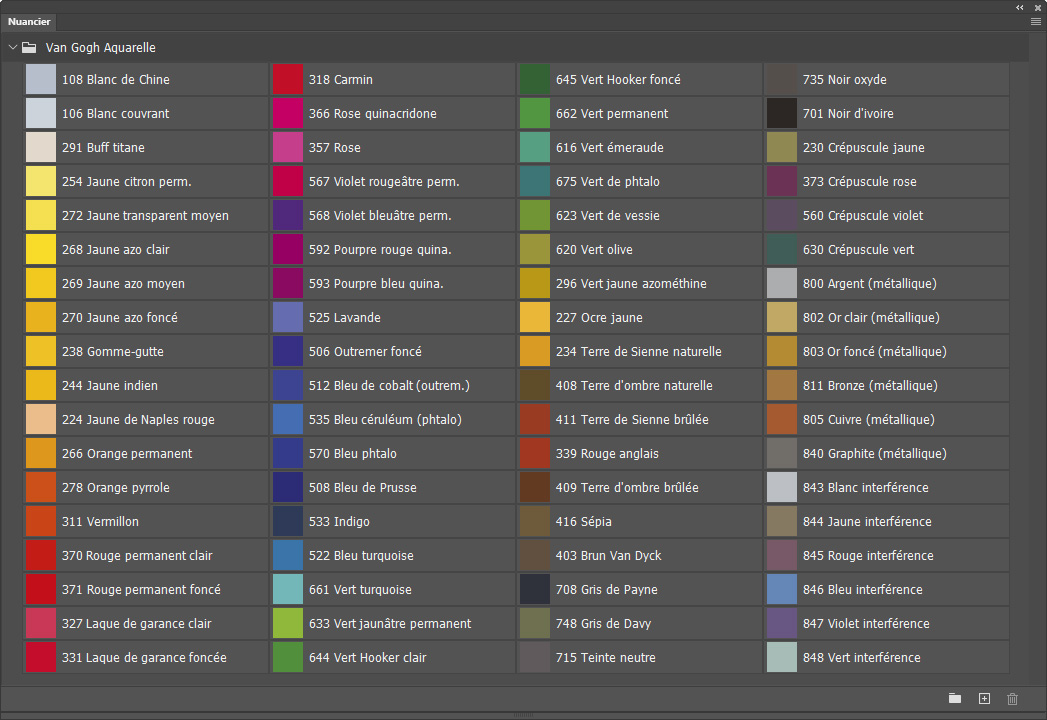Viewport: 1047px width, 720px height.
Task: Create a new swatch group
Action: click(955, 699)
